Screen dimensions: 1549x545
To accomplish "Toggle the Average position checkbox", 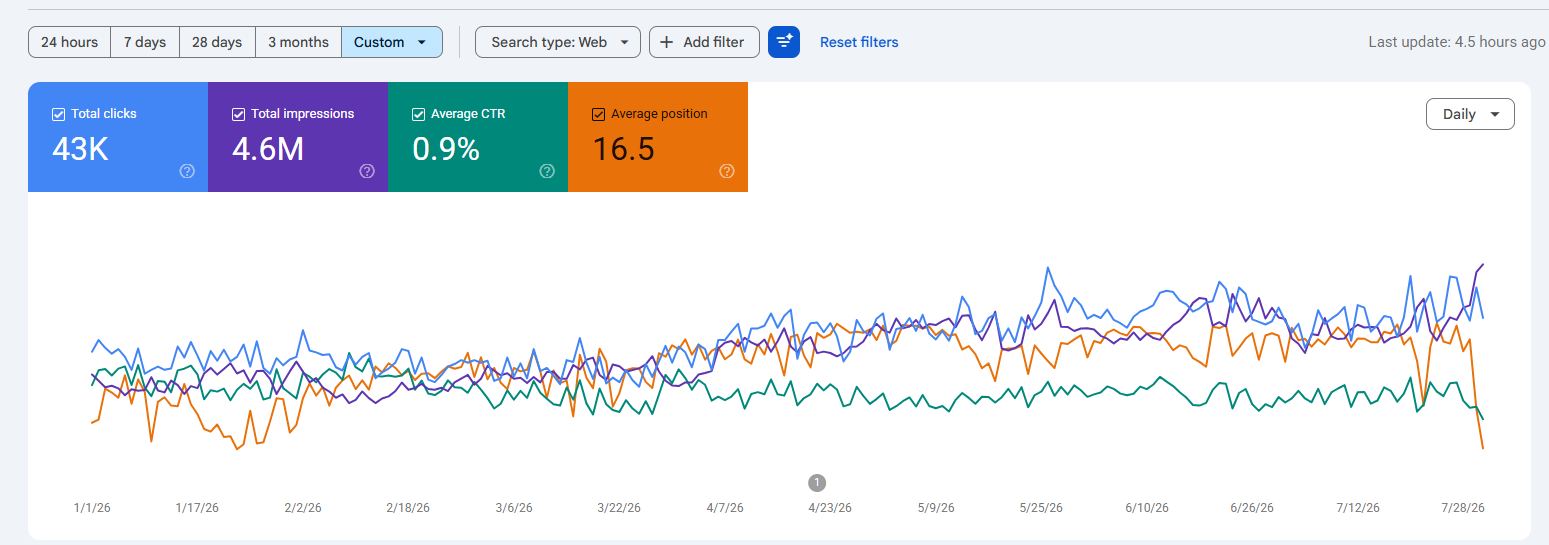I will click(x=598, y=114).
